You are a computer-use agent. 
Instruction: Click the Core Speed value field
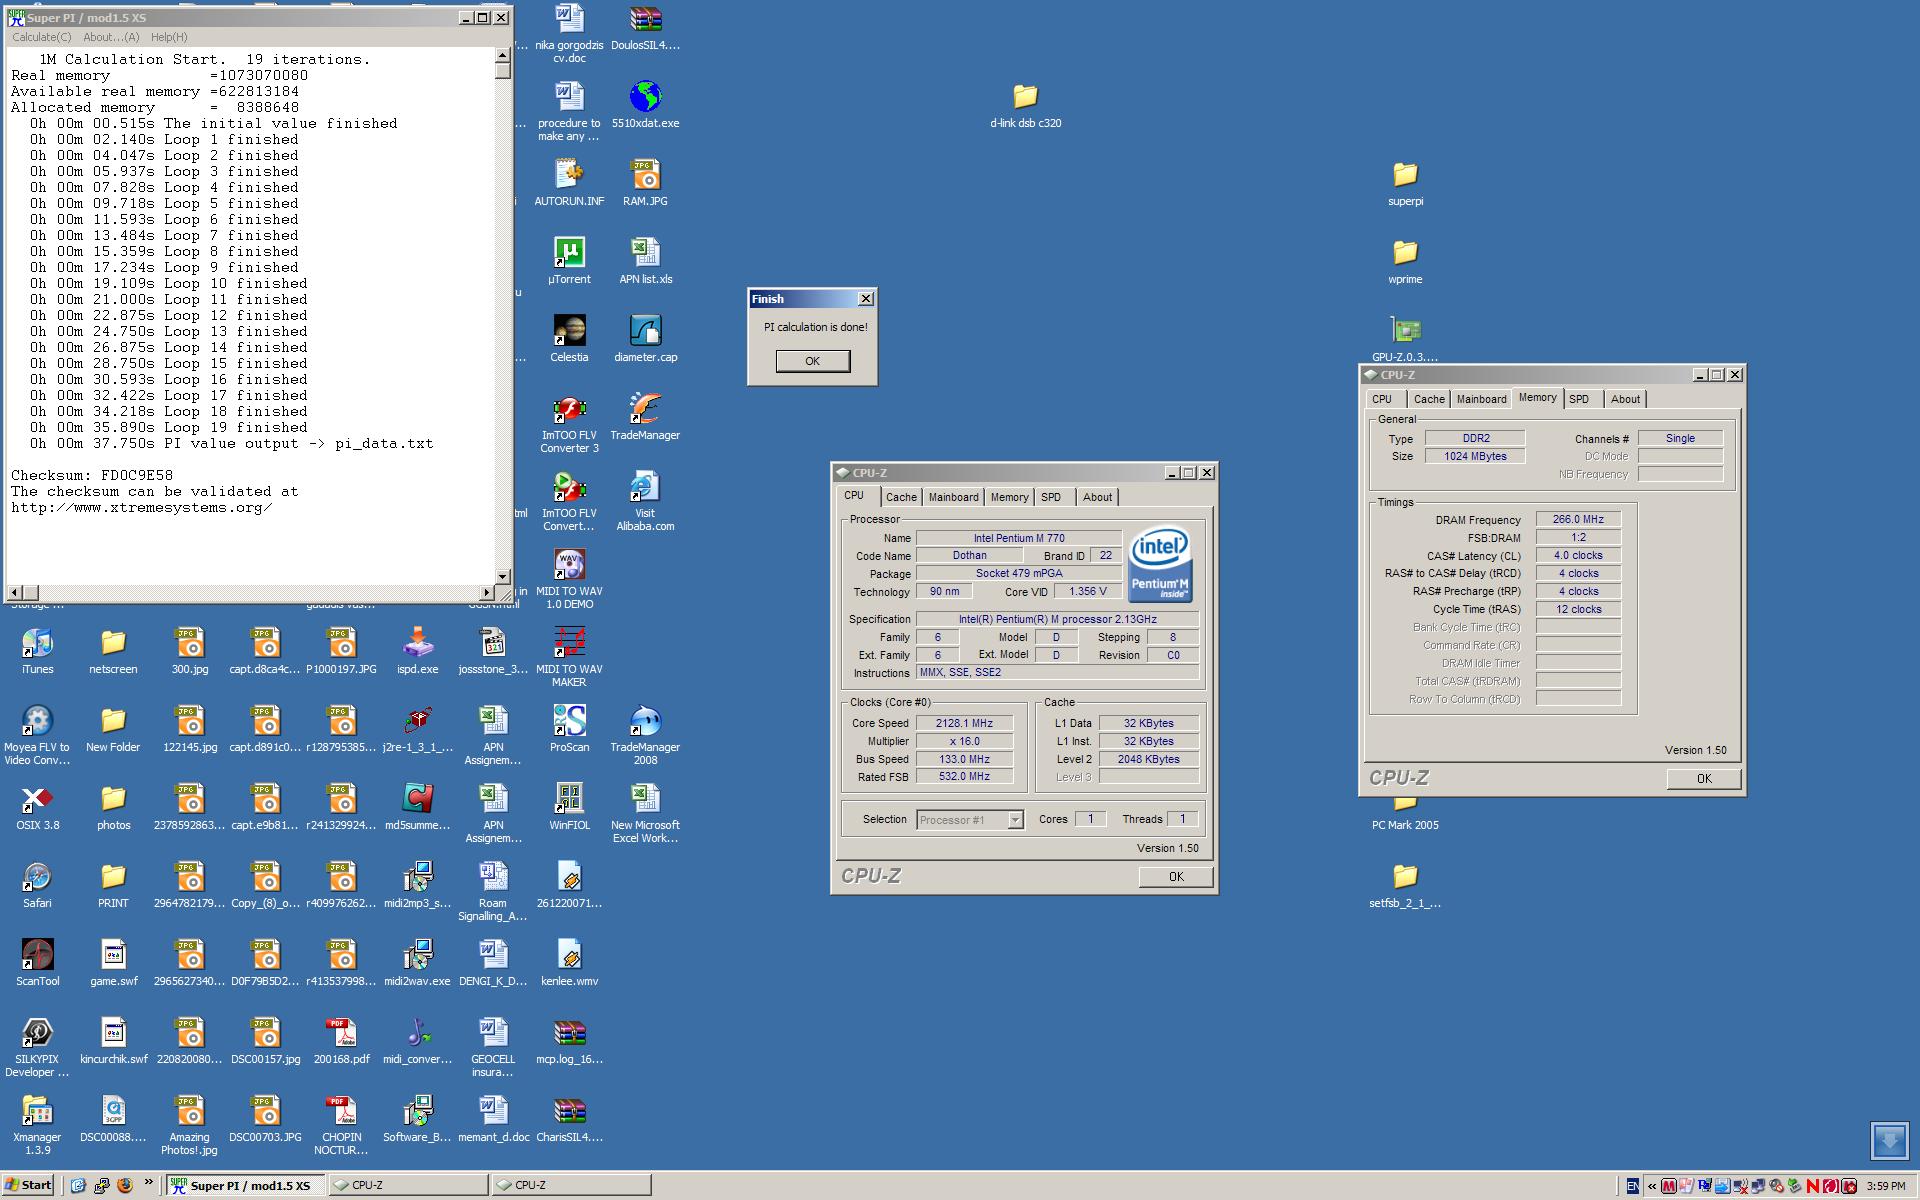[964, 723]
